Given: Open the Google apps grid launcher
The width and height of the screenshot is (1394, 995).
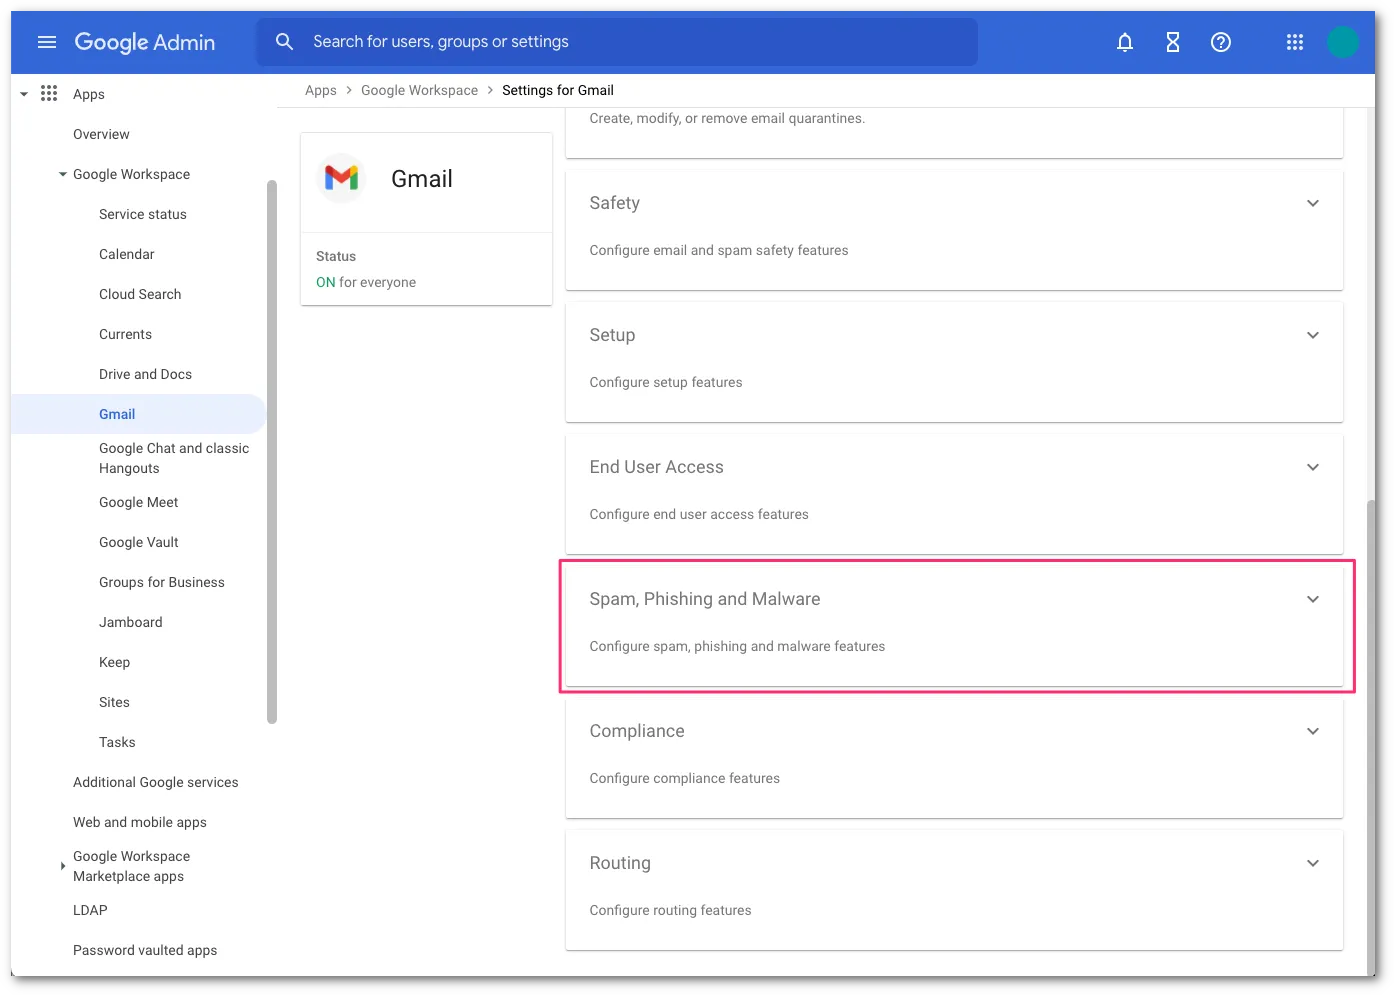Looking at the screenshot, I should pos(1294,42).
